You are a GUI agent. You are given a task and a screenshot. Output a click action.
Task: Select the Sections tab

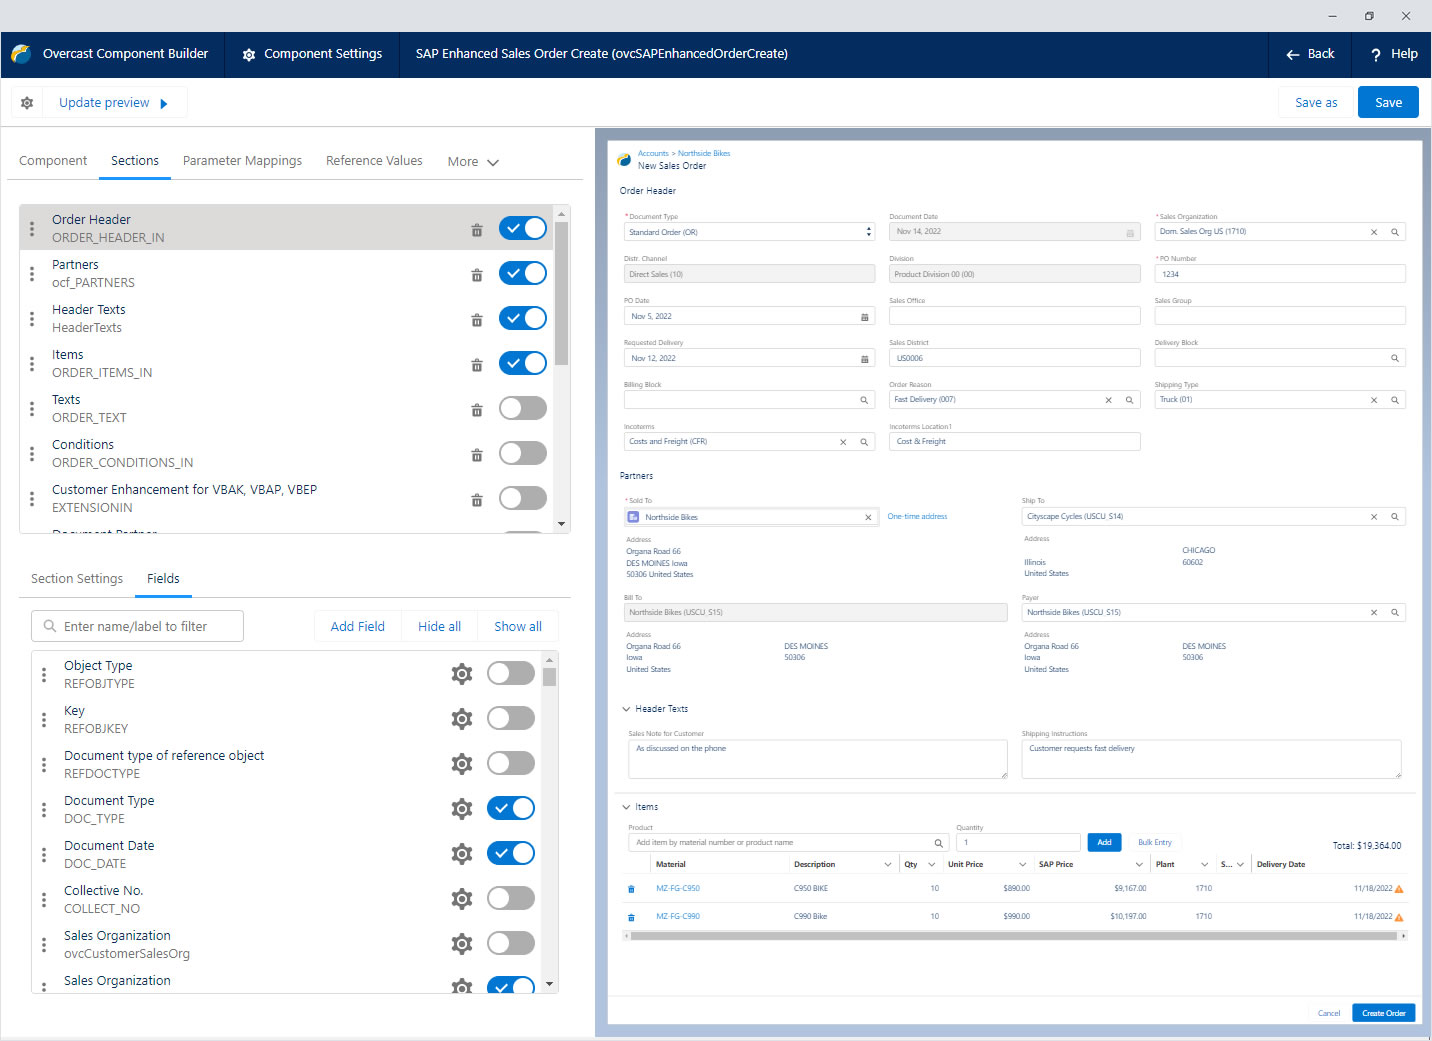135,161
